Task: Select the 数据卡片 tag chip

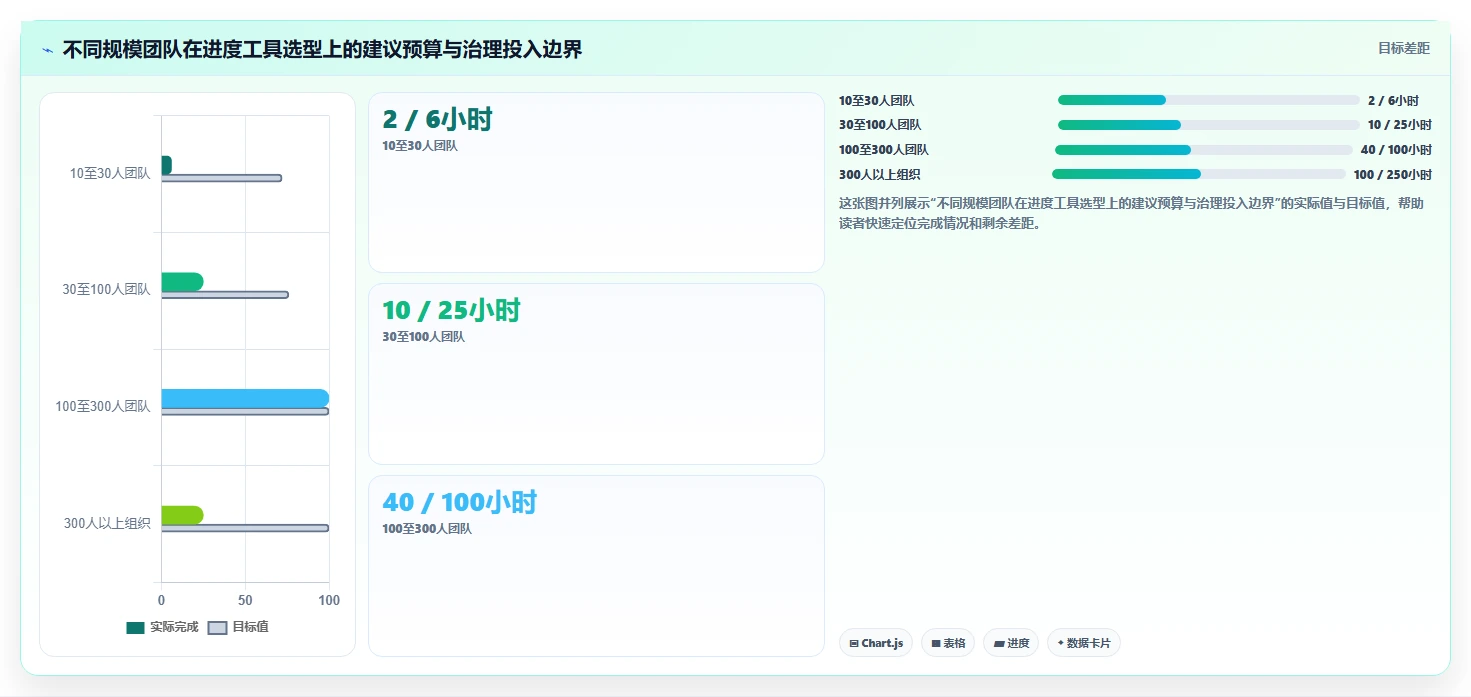Action: coord(1083,643)
